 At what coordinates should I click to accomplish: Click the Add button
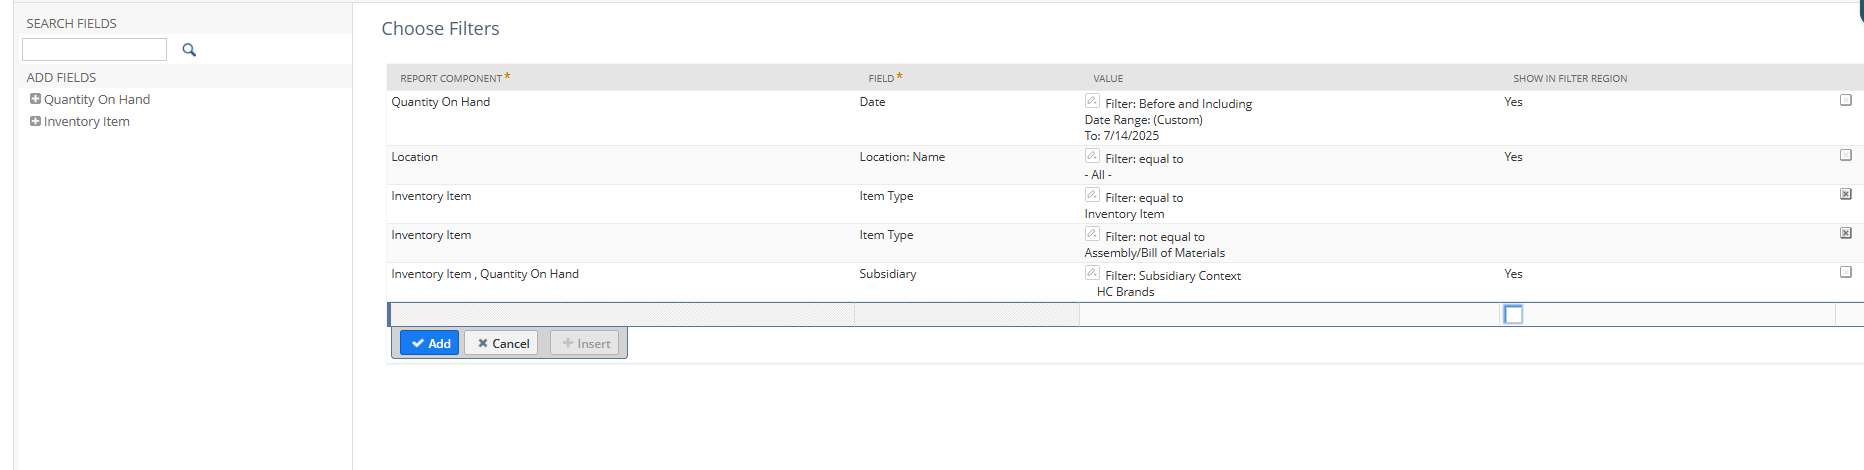(430, 343)
